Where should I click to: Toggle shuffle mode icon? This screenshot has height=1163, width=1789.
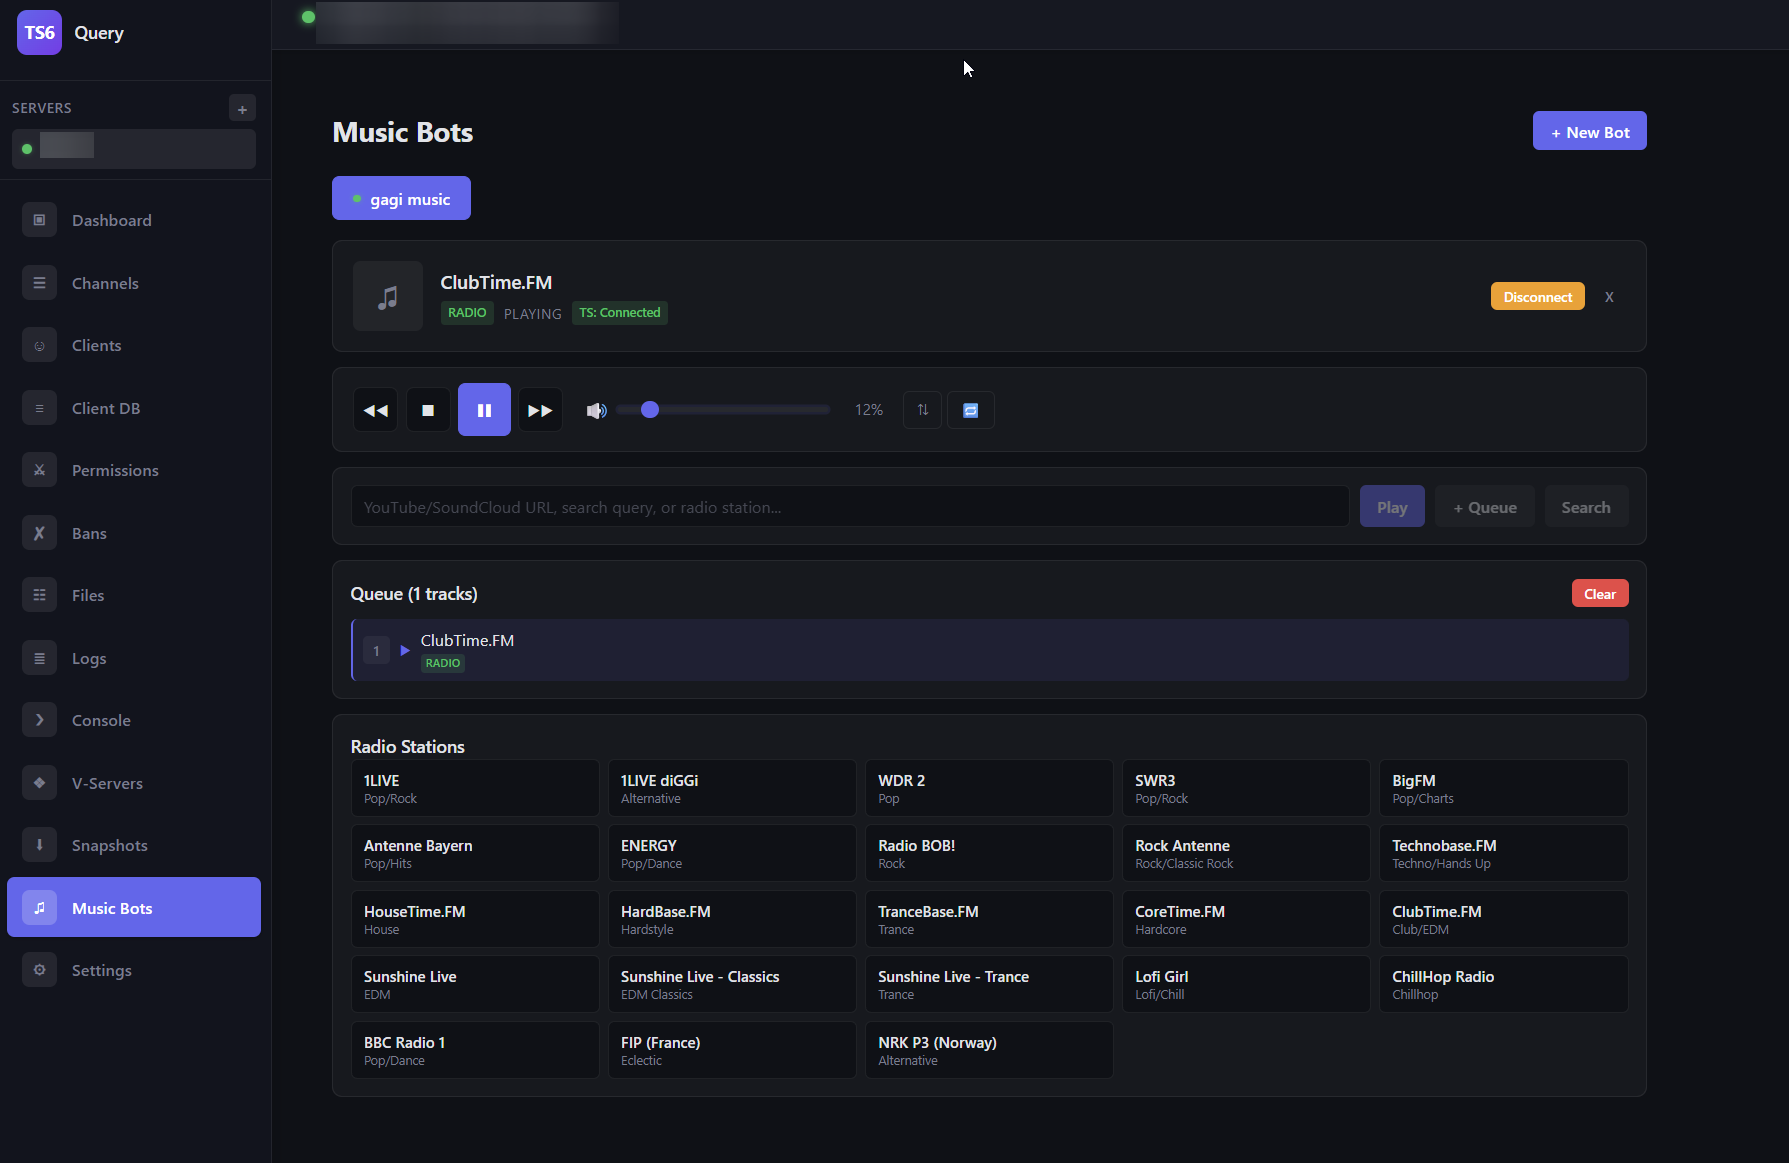click(x=922, y=410)
